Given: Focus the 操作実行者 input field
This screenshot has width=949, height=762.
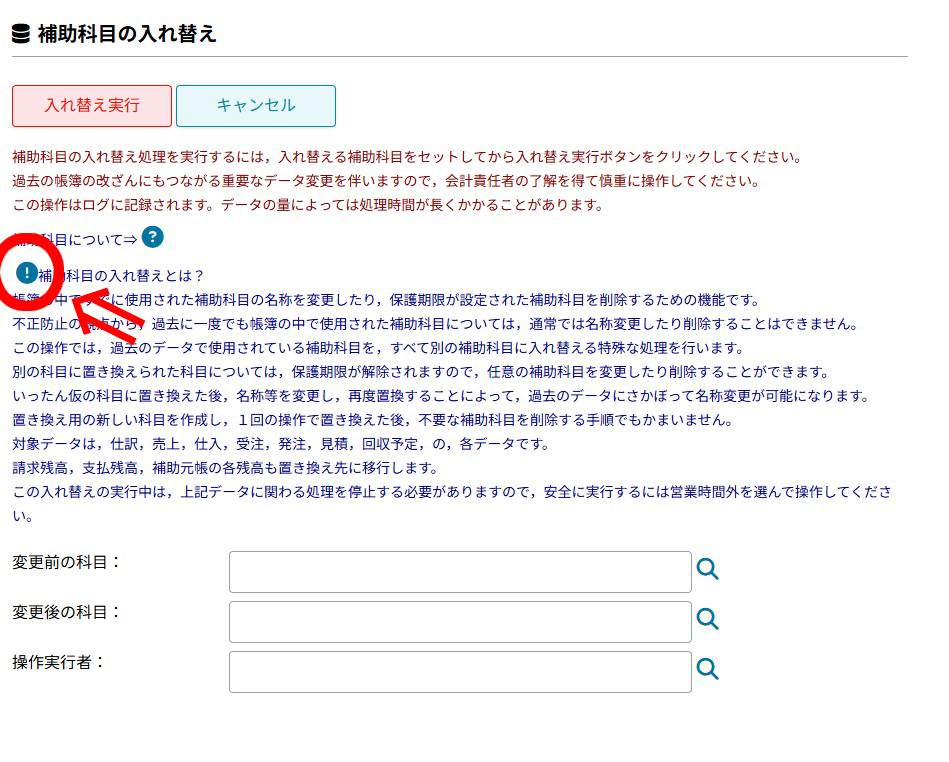Looking at the screenshot, I should click(460, 672).
